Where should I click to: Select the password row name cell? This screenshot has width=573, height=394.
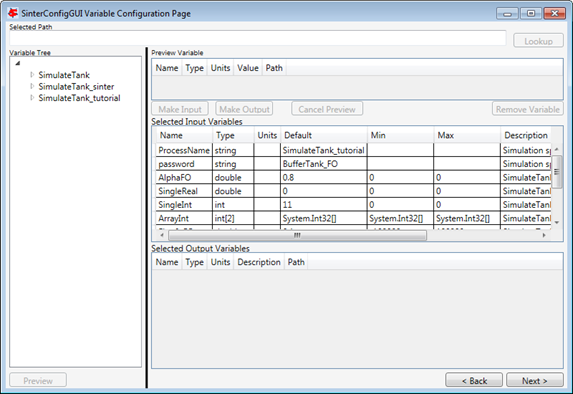tap(184, 164)
